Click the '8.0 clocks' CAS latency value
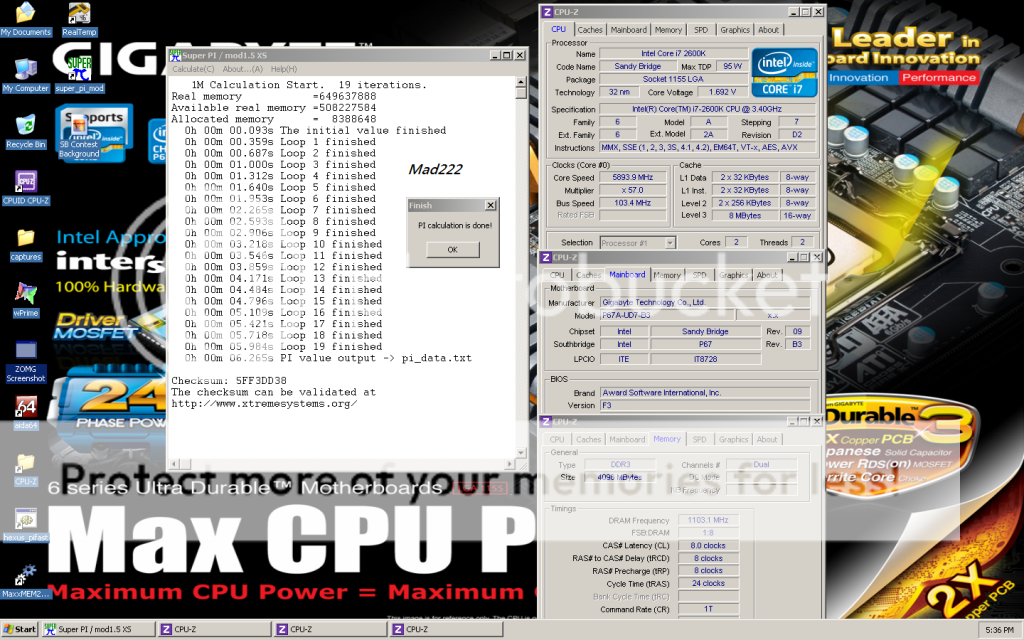Viewport: 1024px width, 640px height. pyautogui.click(x=708, y=546)
